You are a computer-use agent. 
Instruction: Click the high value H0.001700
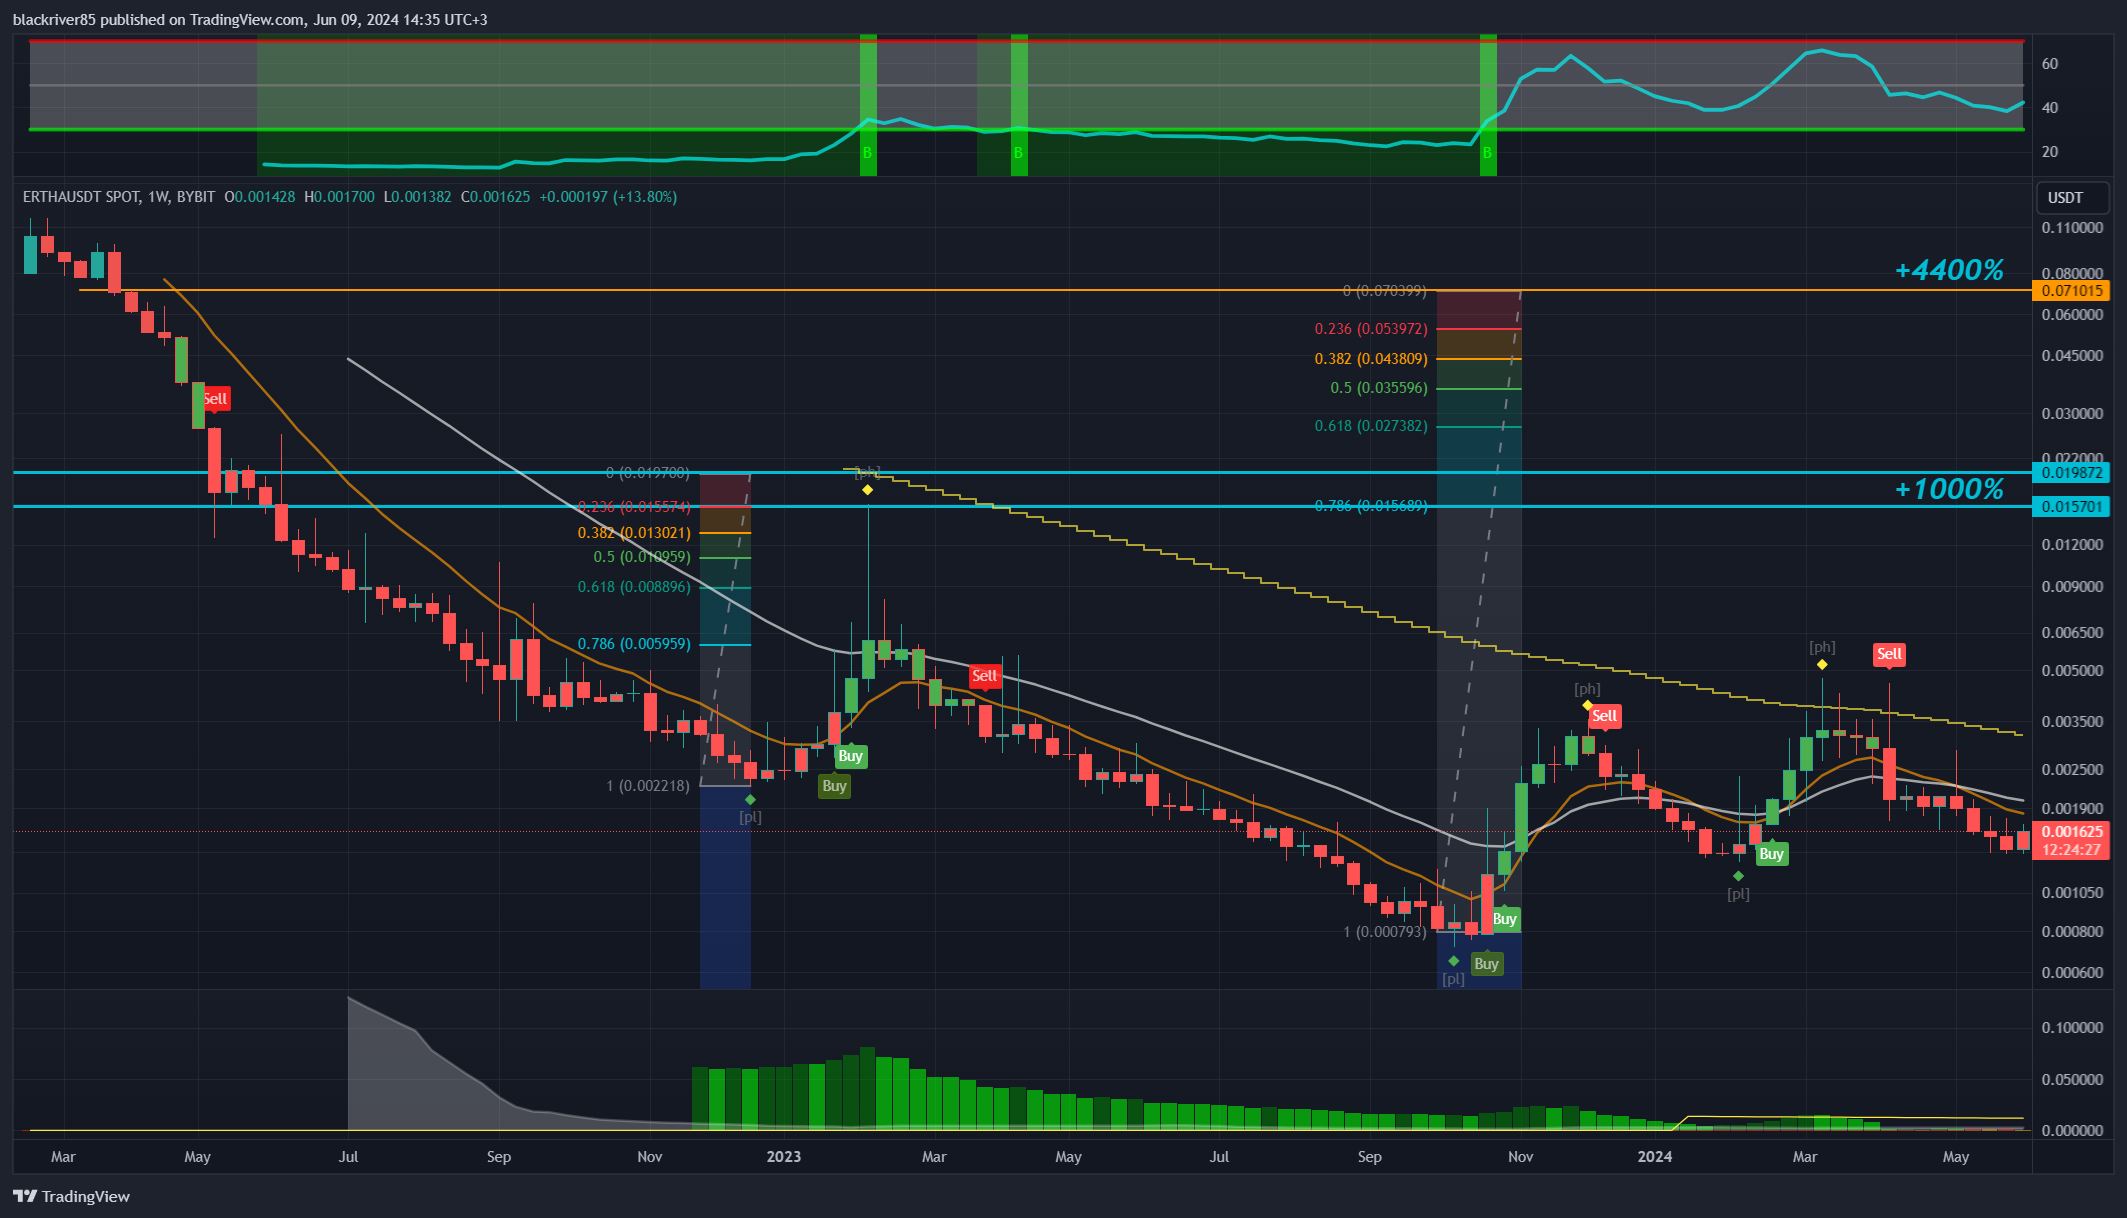point(340,197)
